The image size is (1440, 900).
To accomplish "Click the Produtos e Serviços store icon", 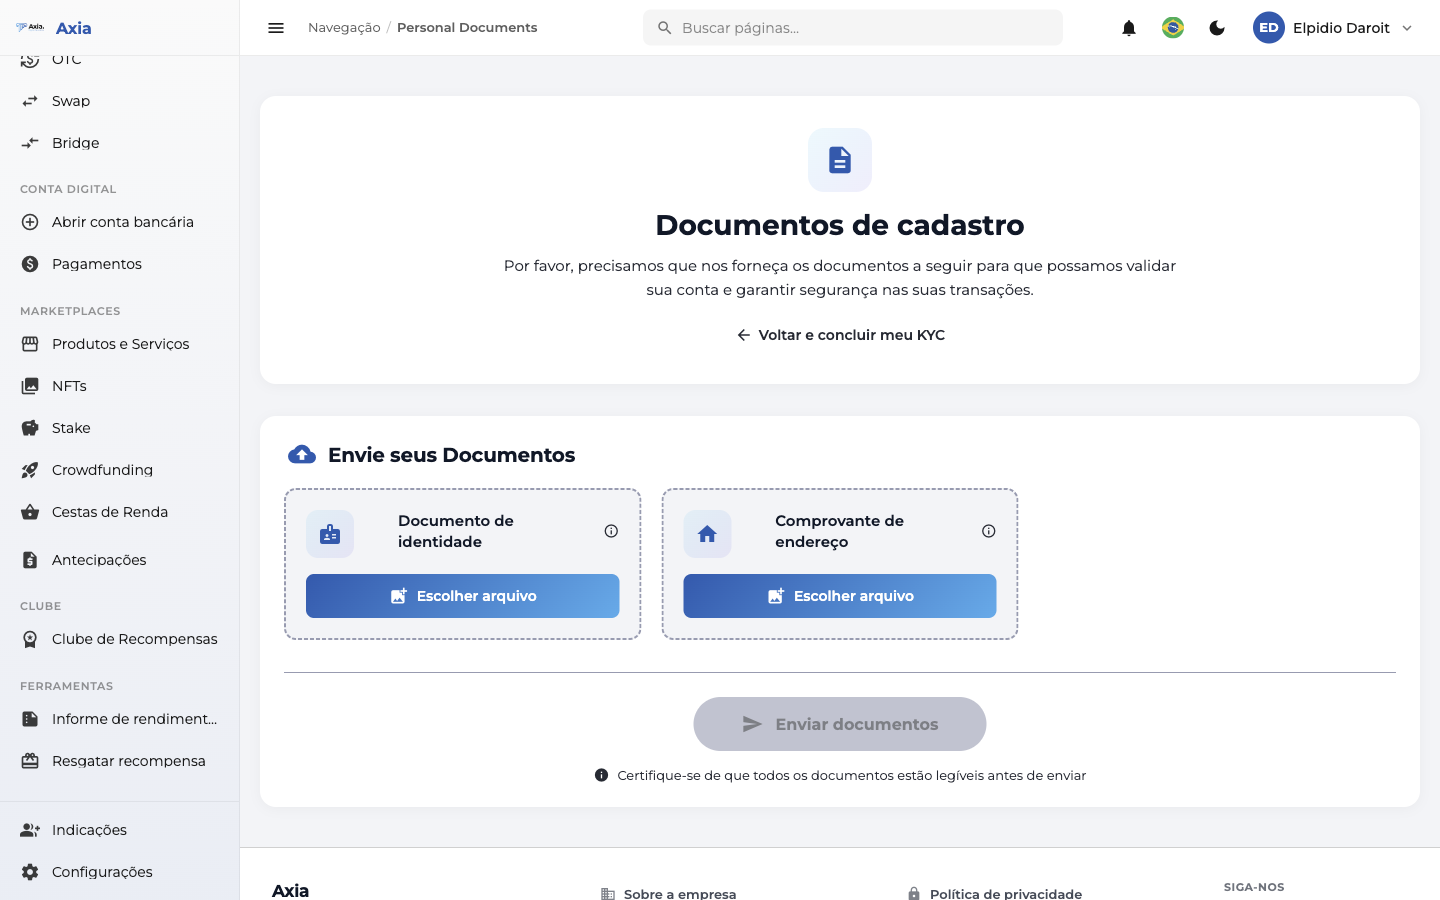I will (30, 344).
